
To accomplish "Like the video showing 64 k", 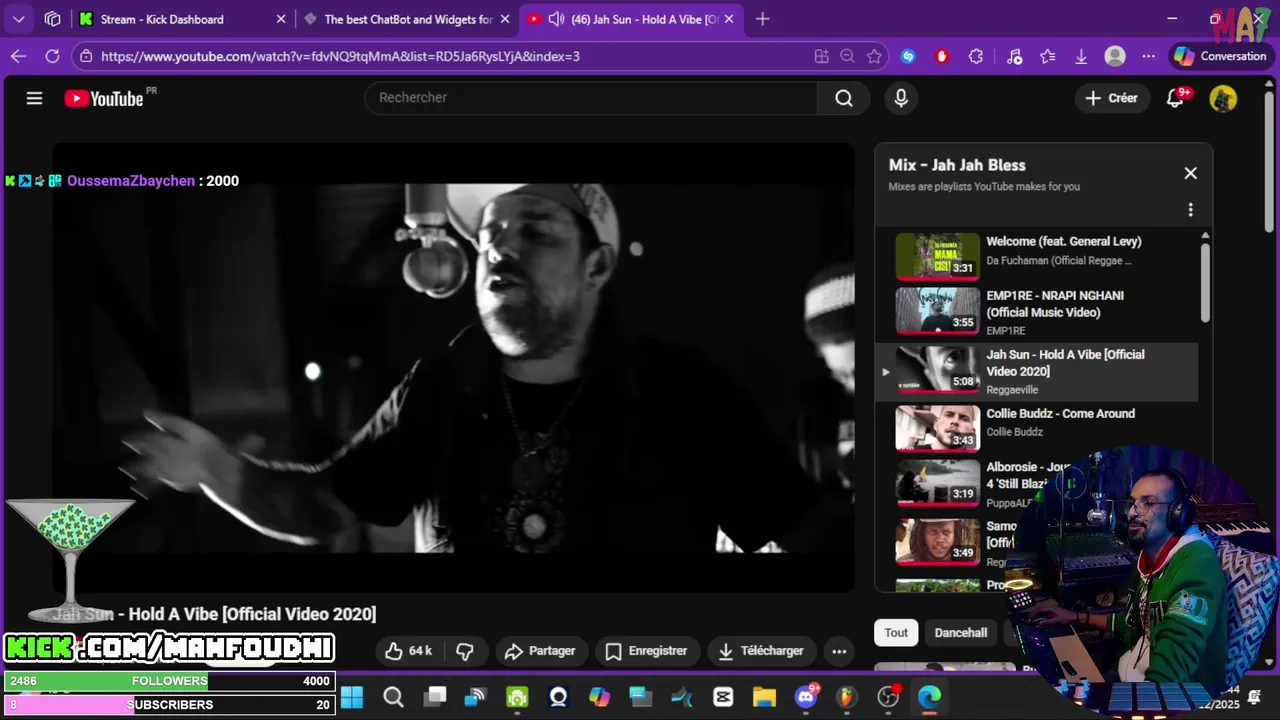I will (410, 651).
